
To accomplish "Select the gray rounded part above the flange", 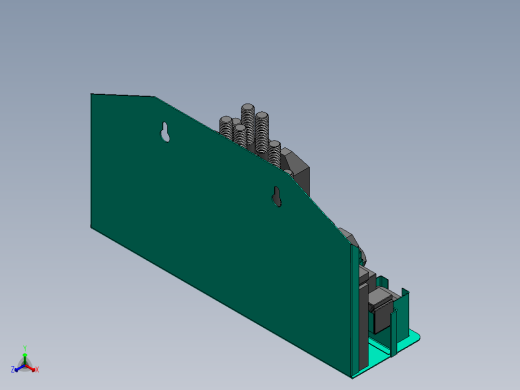I will 353,242.
